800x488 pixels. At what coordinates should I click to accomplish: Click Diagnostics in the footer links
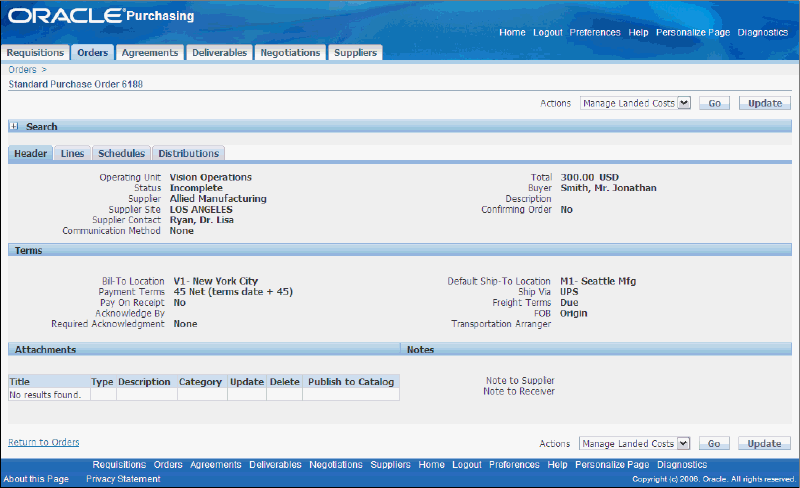coord(682,465)
